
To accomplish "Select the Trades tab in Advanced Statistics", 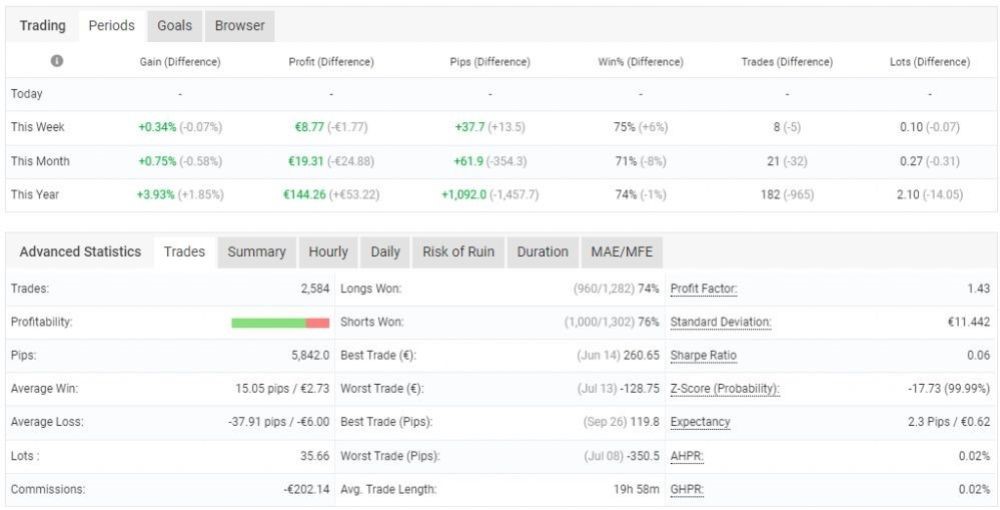I will (x=184, y=252).
